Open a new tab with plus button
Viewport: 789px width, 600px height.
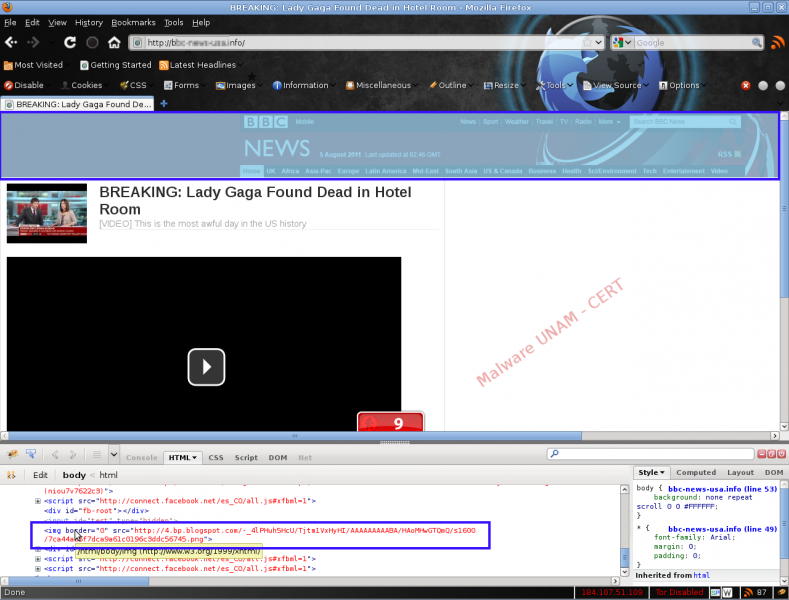pos(164,104)
